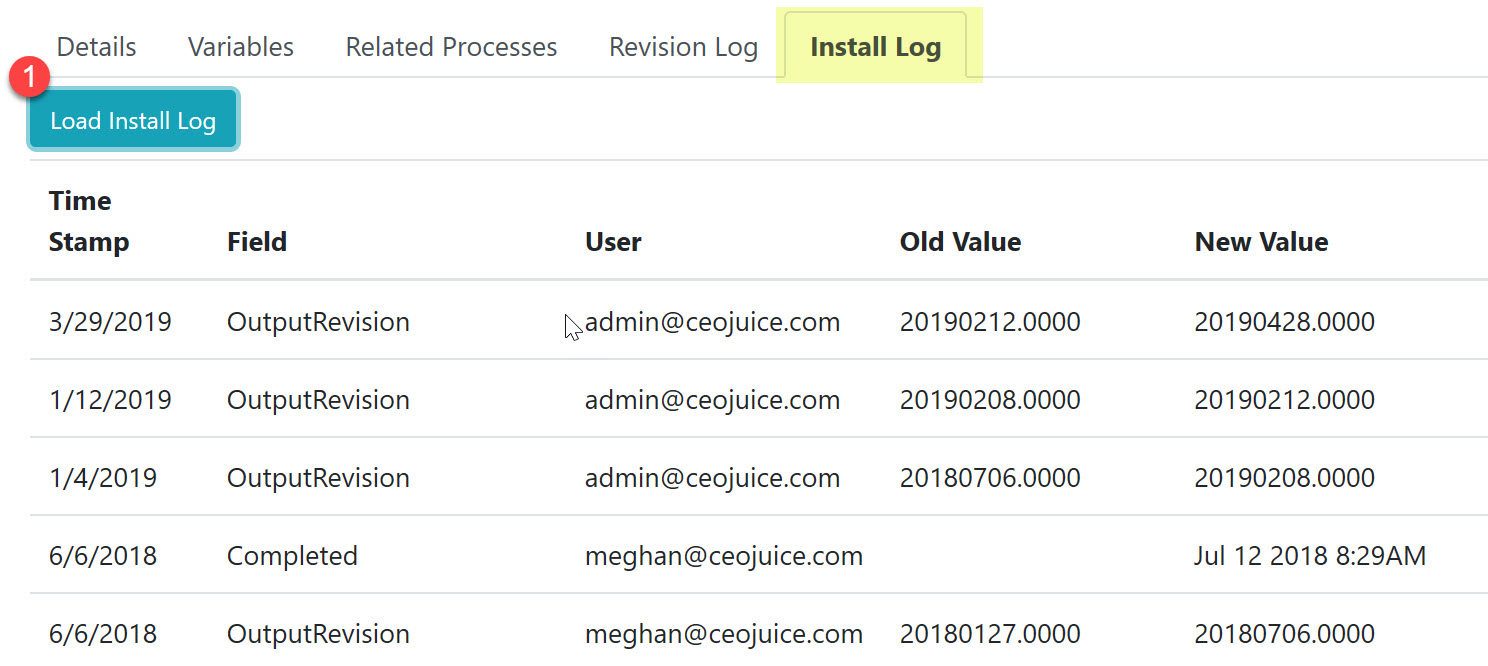Screen dimensions: 1488x666
Task: Switch to the Variables tab
Action: [241, 47]
